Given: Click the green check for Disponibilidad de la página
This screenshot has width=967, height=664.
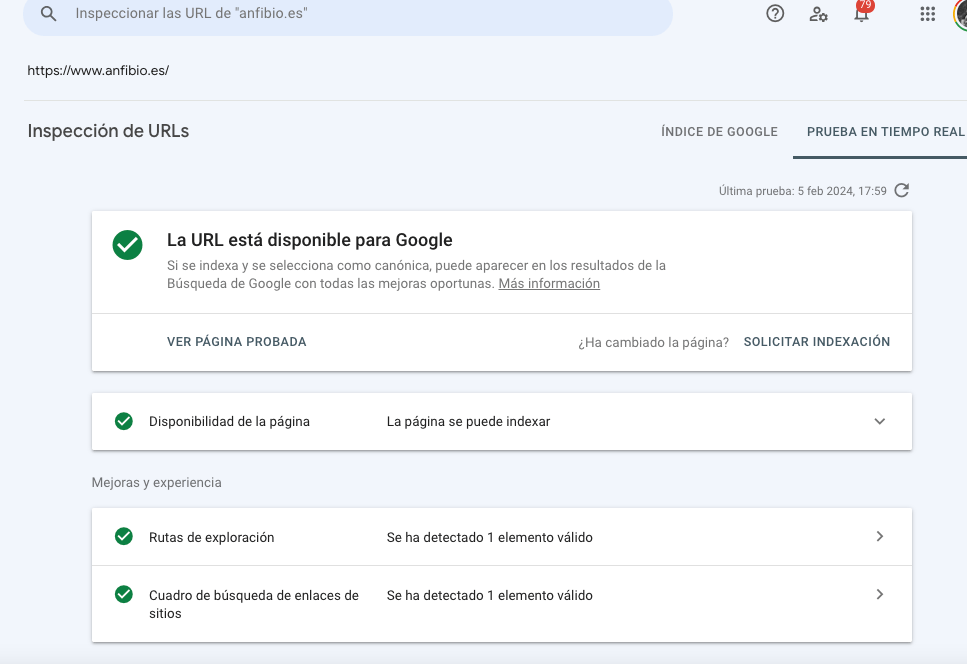Looking at the screenshot, I should [x=124, y=421].
